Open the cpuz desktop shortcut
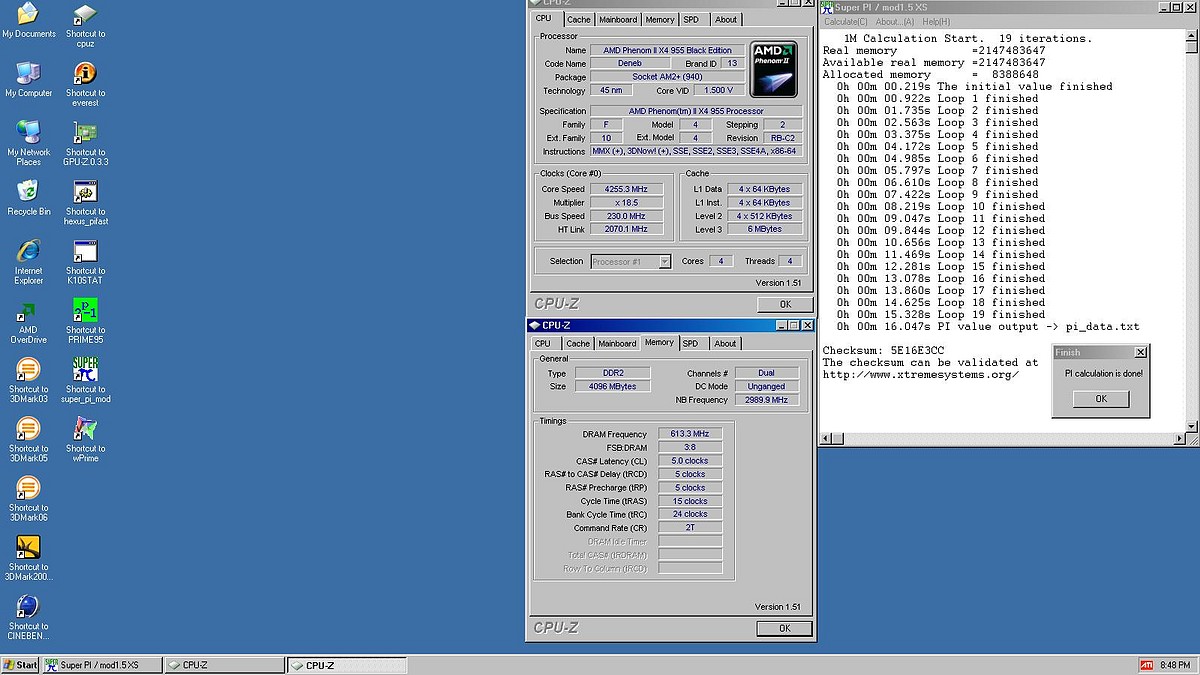This screenshot has height=675, width=1200. [x=86, y=16]
